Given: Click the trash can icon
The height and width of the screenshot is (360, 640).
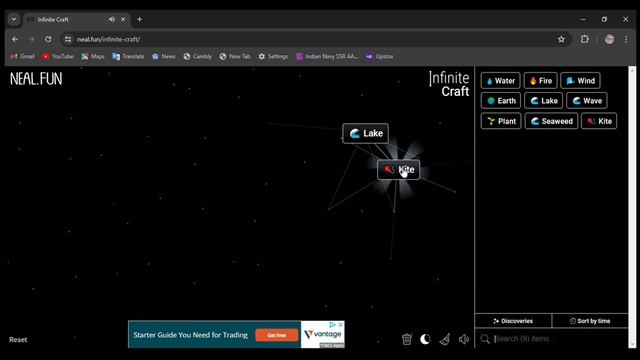Looking at the screenshot, I should click(x=407, y=339).
